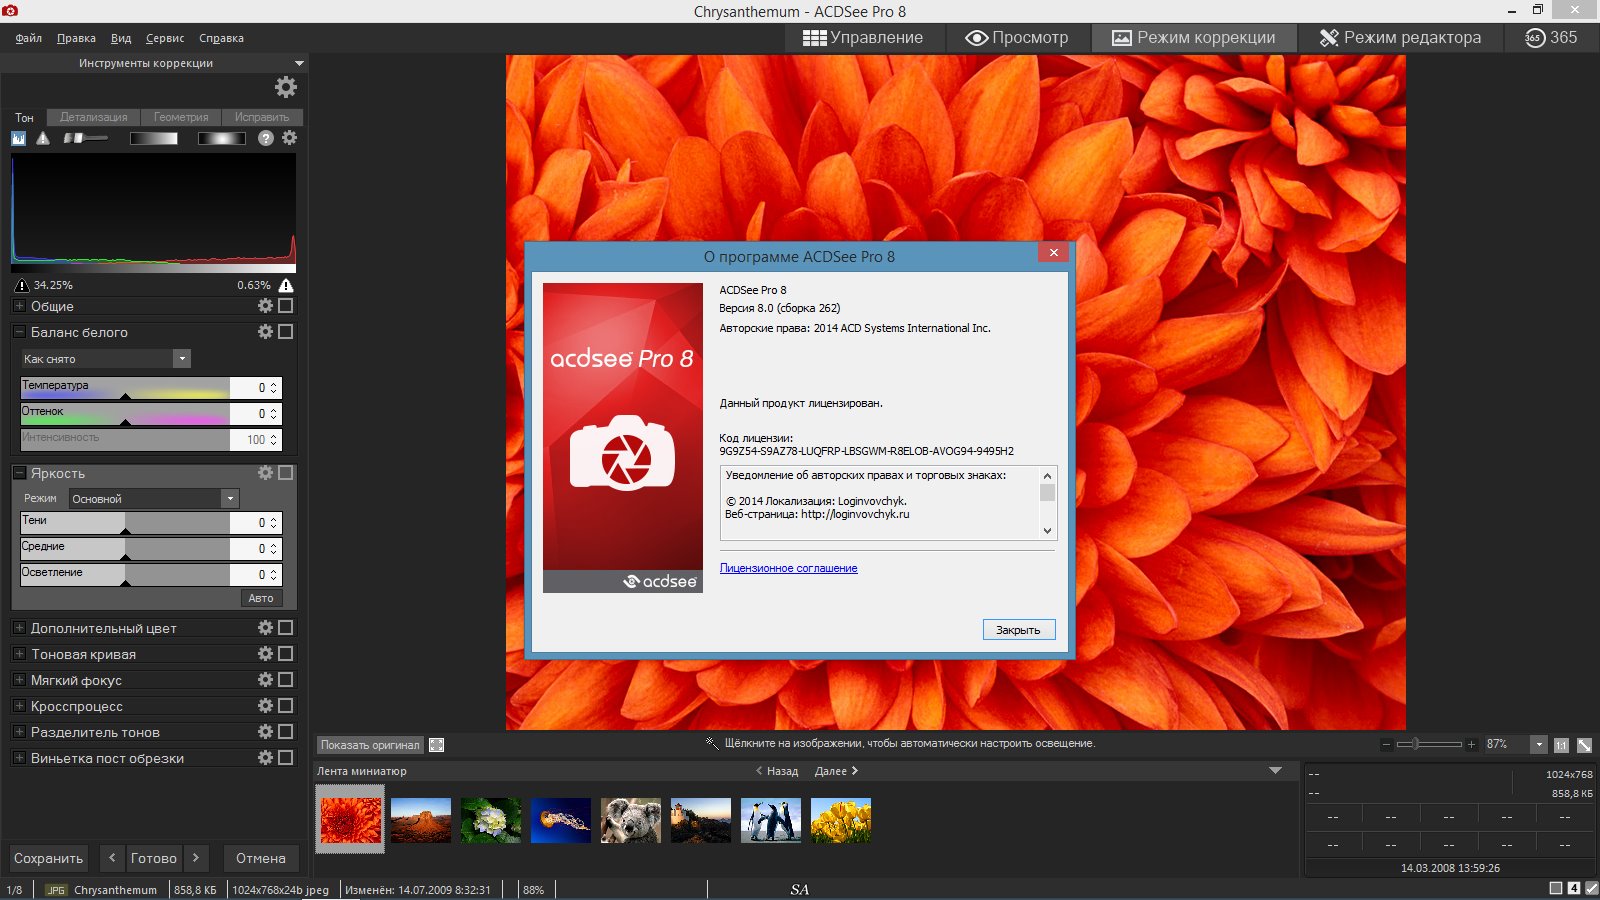Enable the Разделитель тонов checkbox
The height and width of the screenshot is (900, 1600).
pos(286,732)
